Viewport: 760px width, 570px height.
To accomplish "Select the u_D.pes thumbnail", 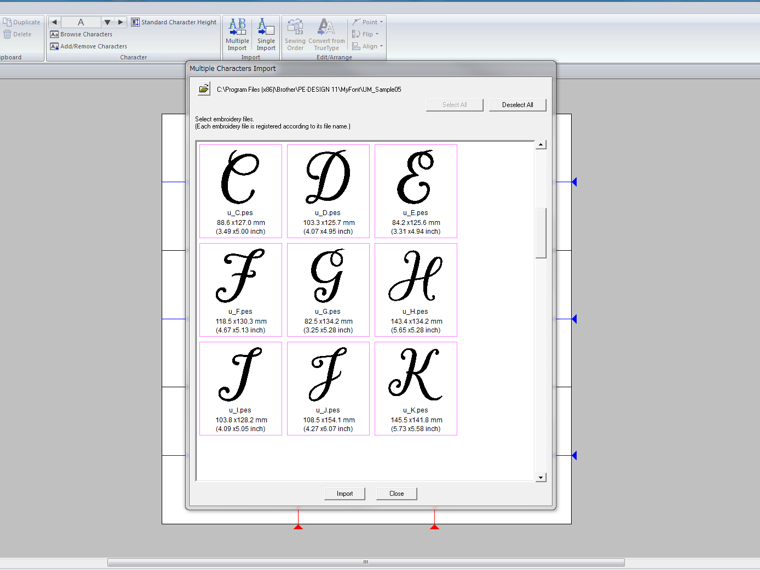I will point(328,191).
